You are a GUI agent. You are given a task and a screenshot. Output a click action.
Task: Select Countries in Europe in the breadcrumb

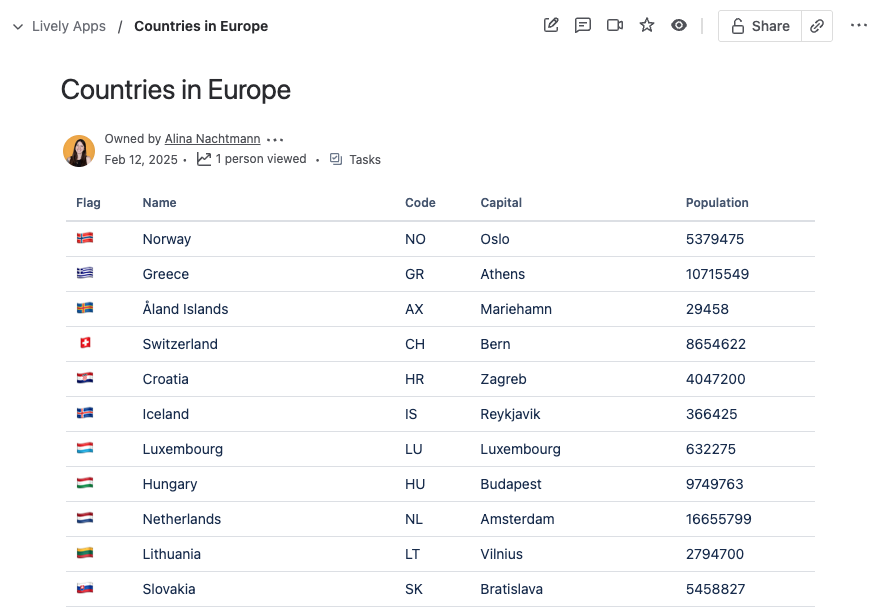(201, 26)
